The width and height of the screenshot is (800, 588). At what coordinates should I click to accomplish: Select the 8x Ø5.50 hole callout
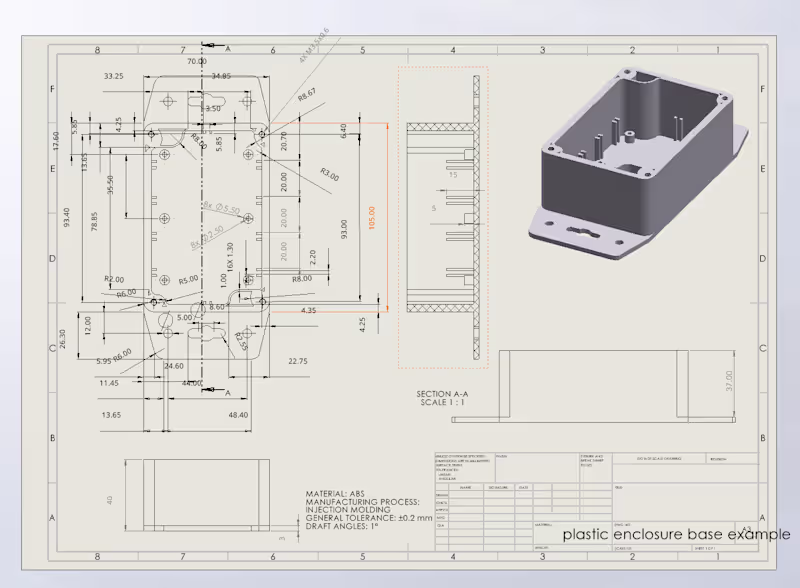click(222, 208)
